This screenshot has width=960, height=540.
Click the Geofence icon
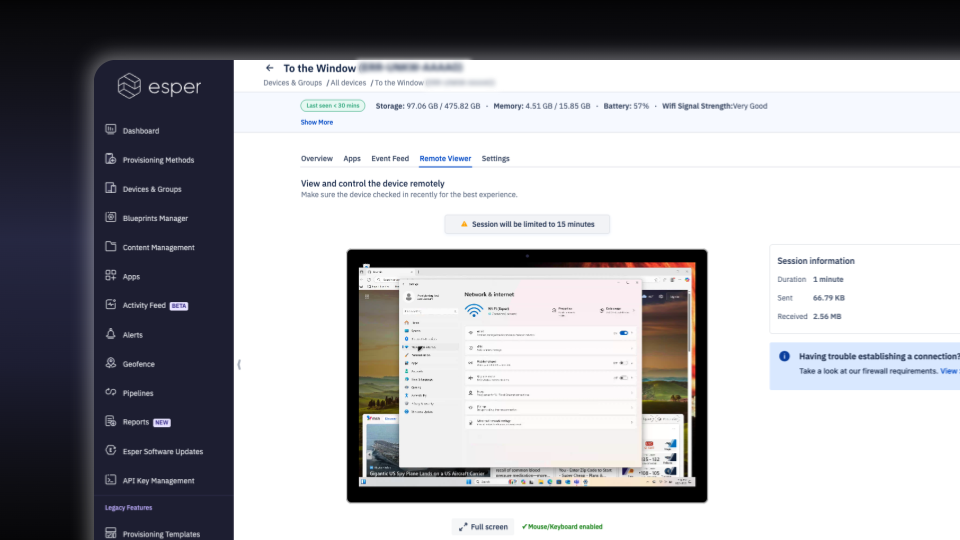pos(111,363)
